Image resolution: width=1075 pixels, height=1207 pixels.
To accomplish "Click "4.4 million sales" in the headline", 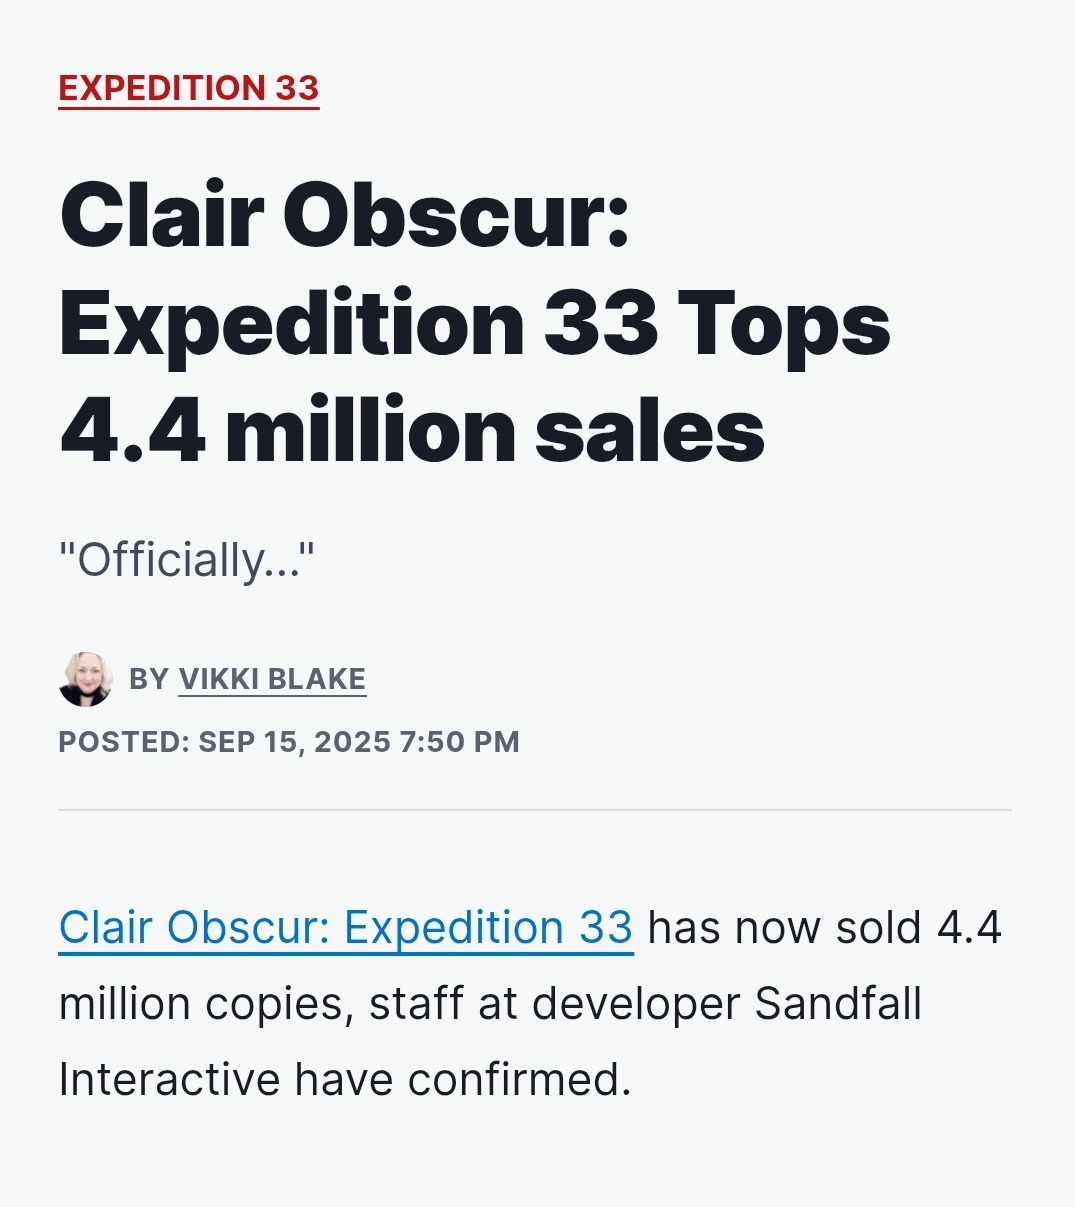I will tap(412, 431).
